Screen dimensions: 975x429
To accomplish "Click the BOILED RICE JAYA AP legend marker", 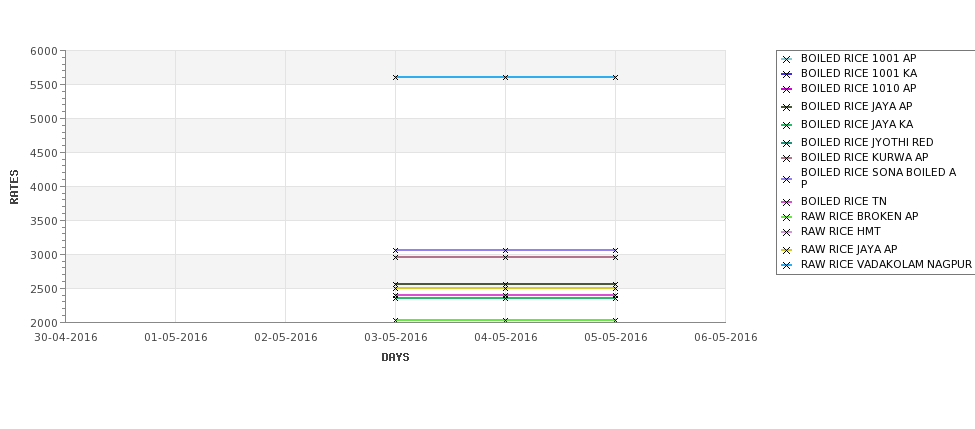I will 787,108.
